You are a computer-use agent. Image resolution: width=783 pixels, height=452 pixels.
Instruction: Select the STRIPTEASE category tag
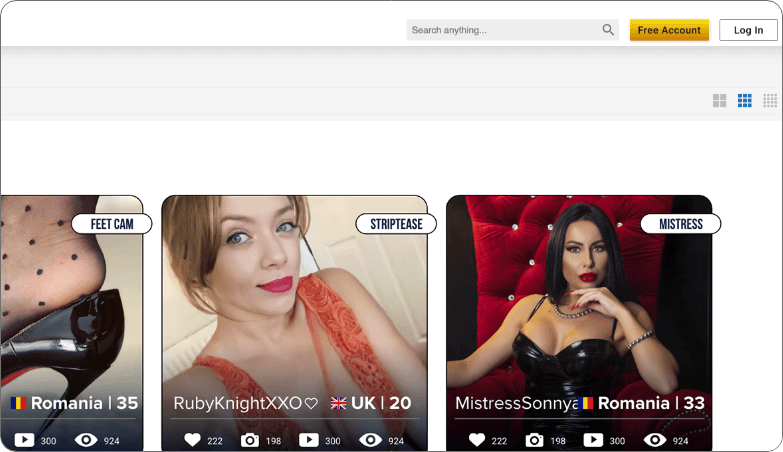pos(396,224)
